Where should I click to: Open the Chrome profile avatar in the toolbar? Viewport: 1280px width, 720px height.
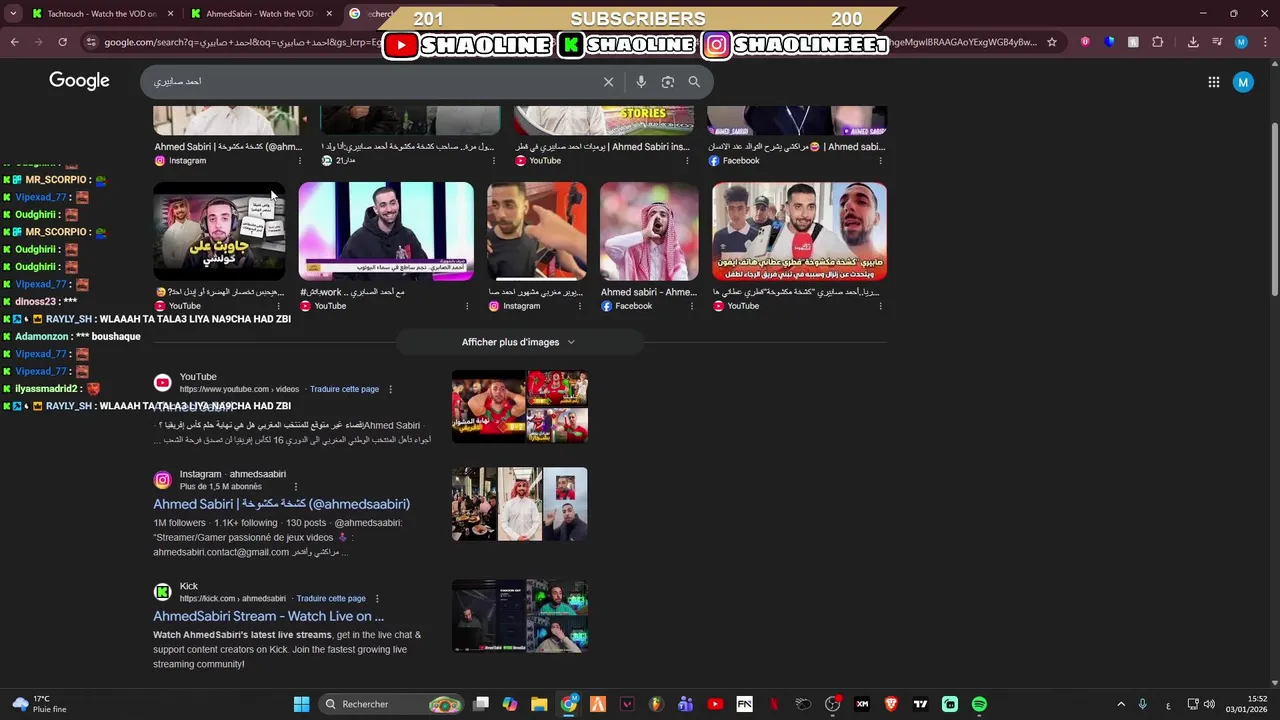pos(1241,42)
